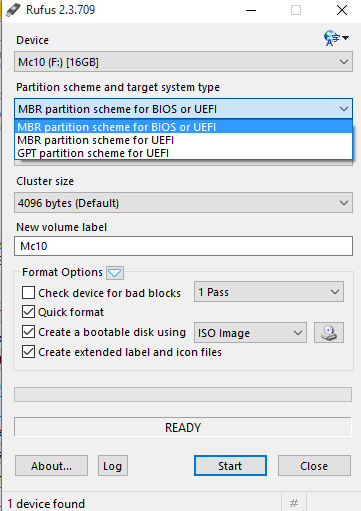The height and width of the screenshot is (511, 361).
Task: Open the Log window
Action: click(x=113, y=466)
